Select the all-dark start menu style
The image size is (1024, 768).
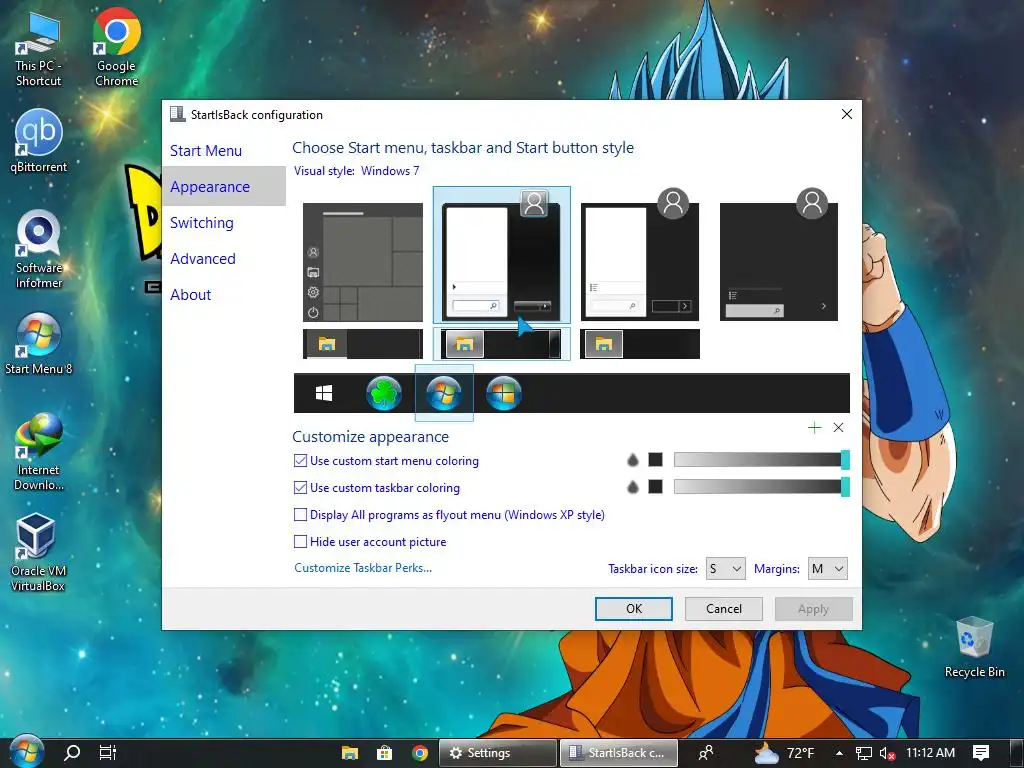[778, 255]
